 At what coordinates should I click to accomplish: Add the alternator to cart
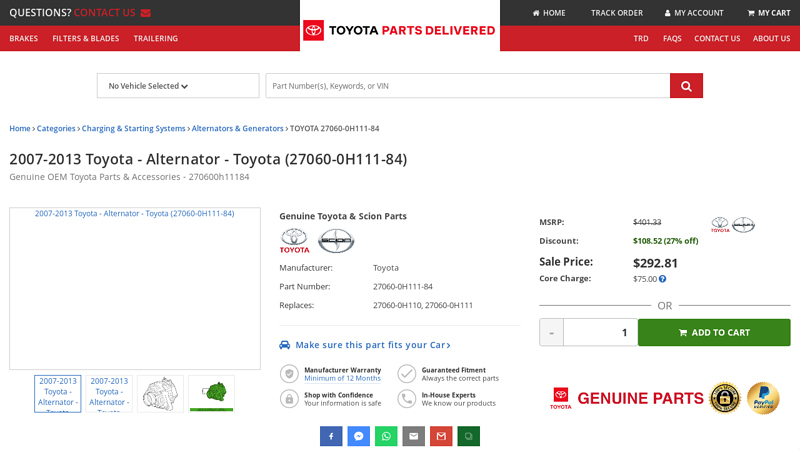[x=714, y=333]
